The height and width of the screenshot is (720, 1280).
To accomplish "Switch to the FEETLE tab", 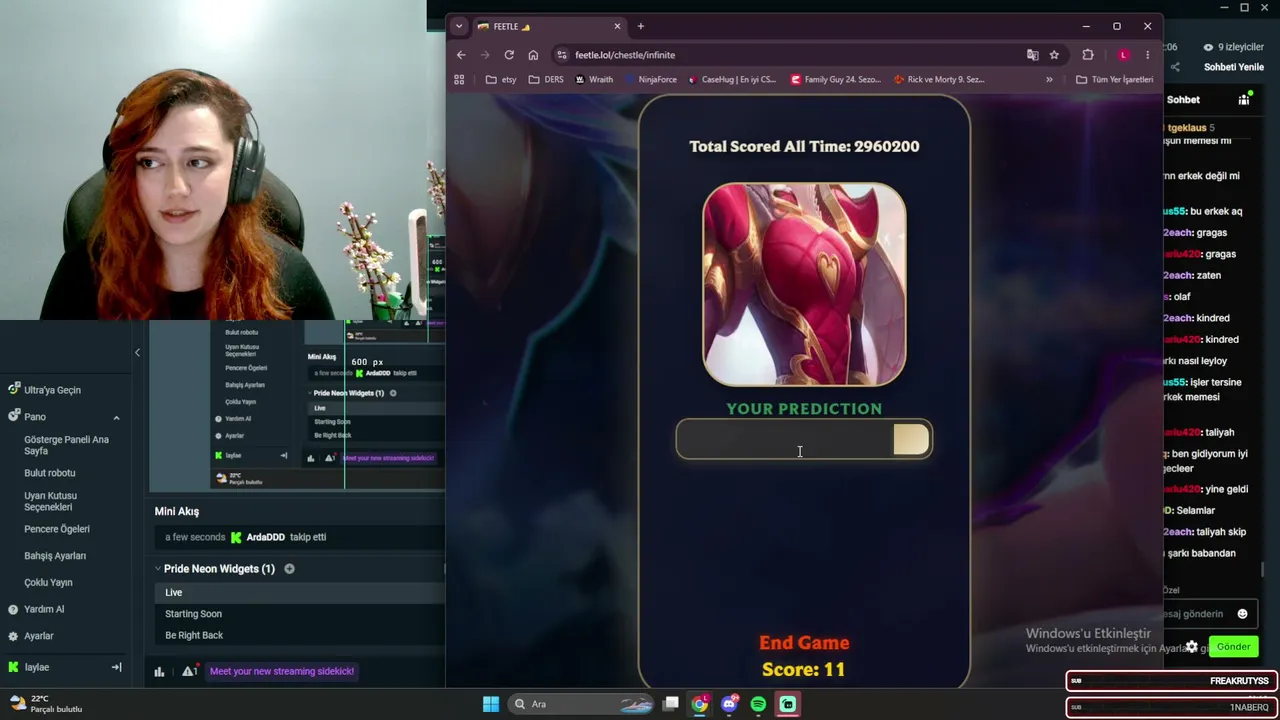I will [547, 26].
